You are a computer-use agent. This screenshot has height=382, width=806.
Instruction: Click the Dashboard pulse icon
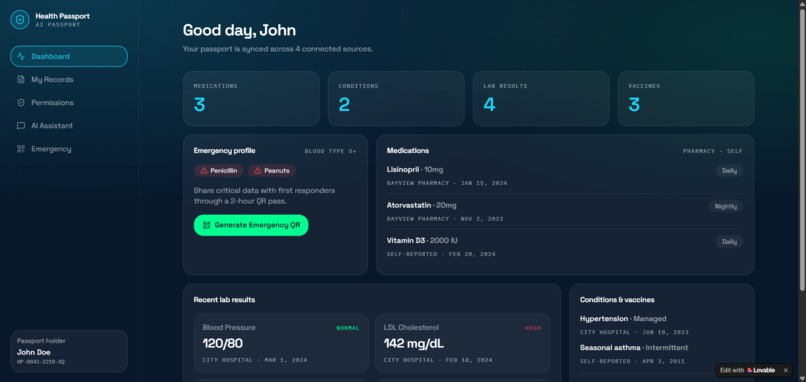pos(21,57)
